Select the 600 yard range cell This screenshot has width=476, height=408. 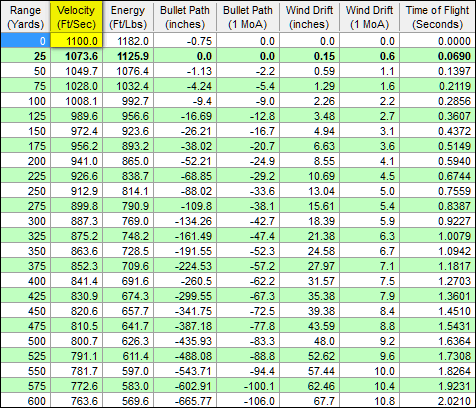(x=25, y=400)
